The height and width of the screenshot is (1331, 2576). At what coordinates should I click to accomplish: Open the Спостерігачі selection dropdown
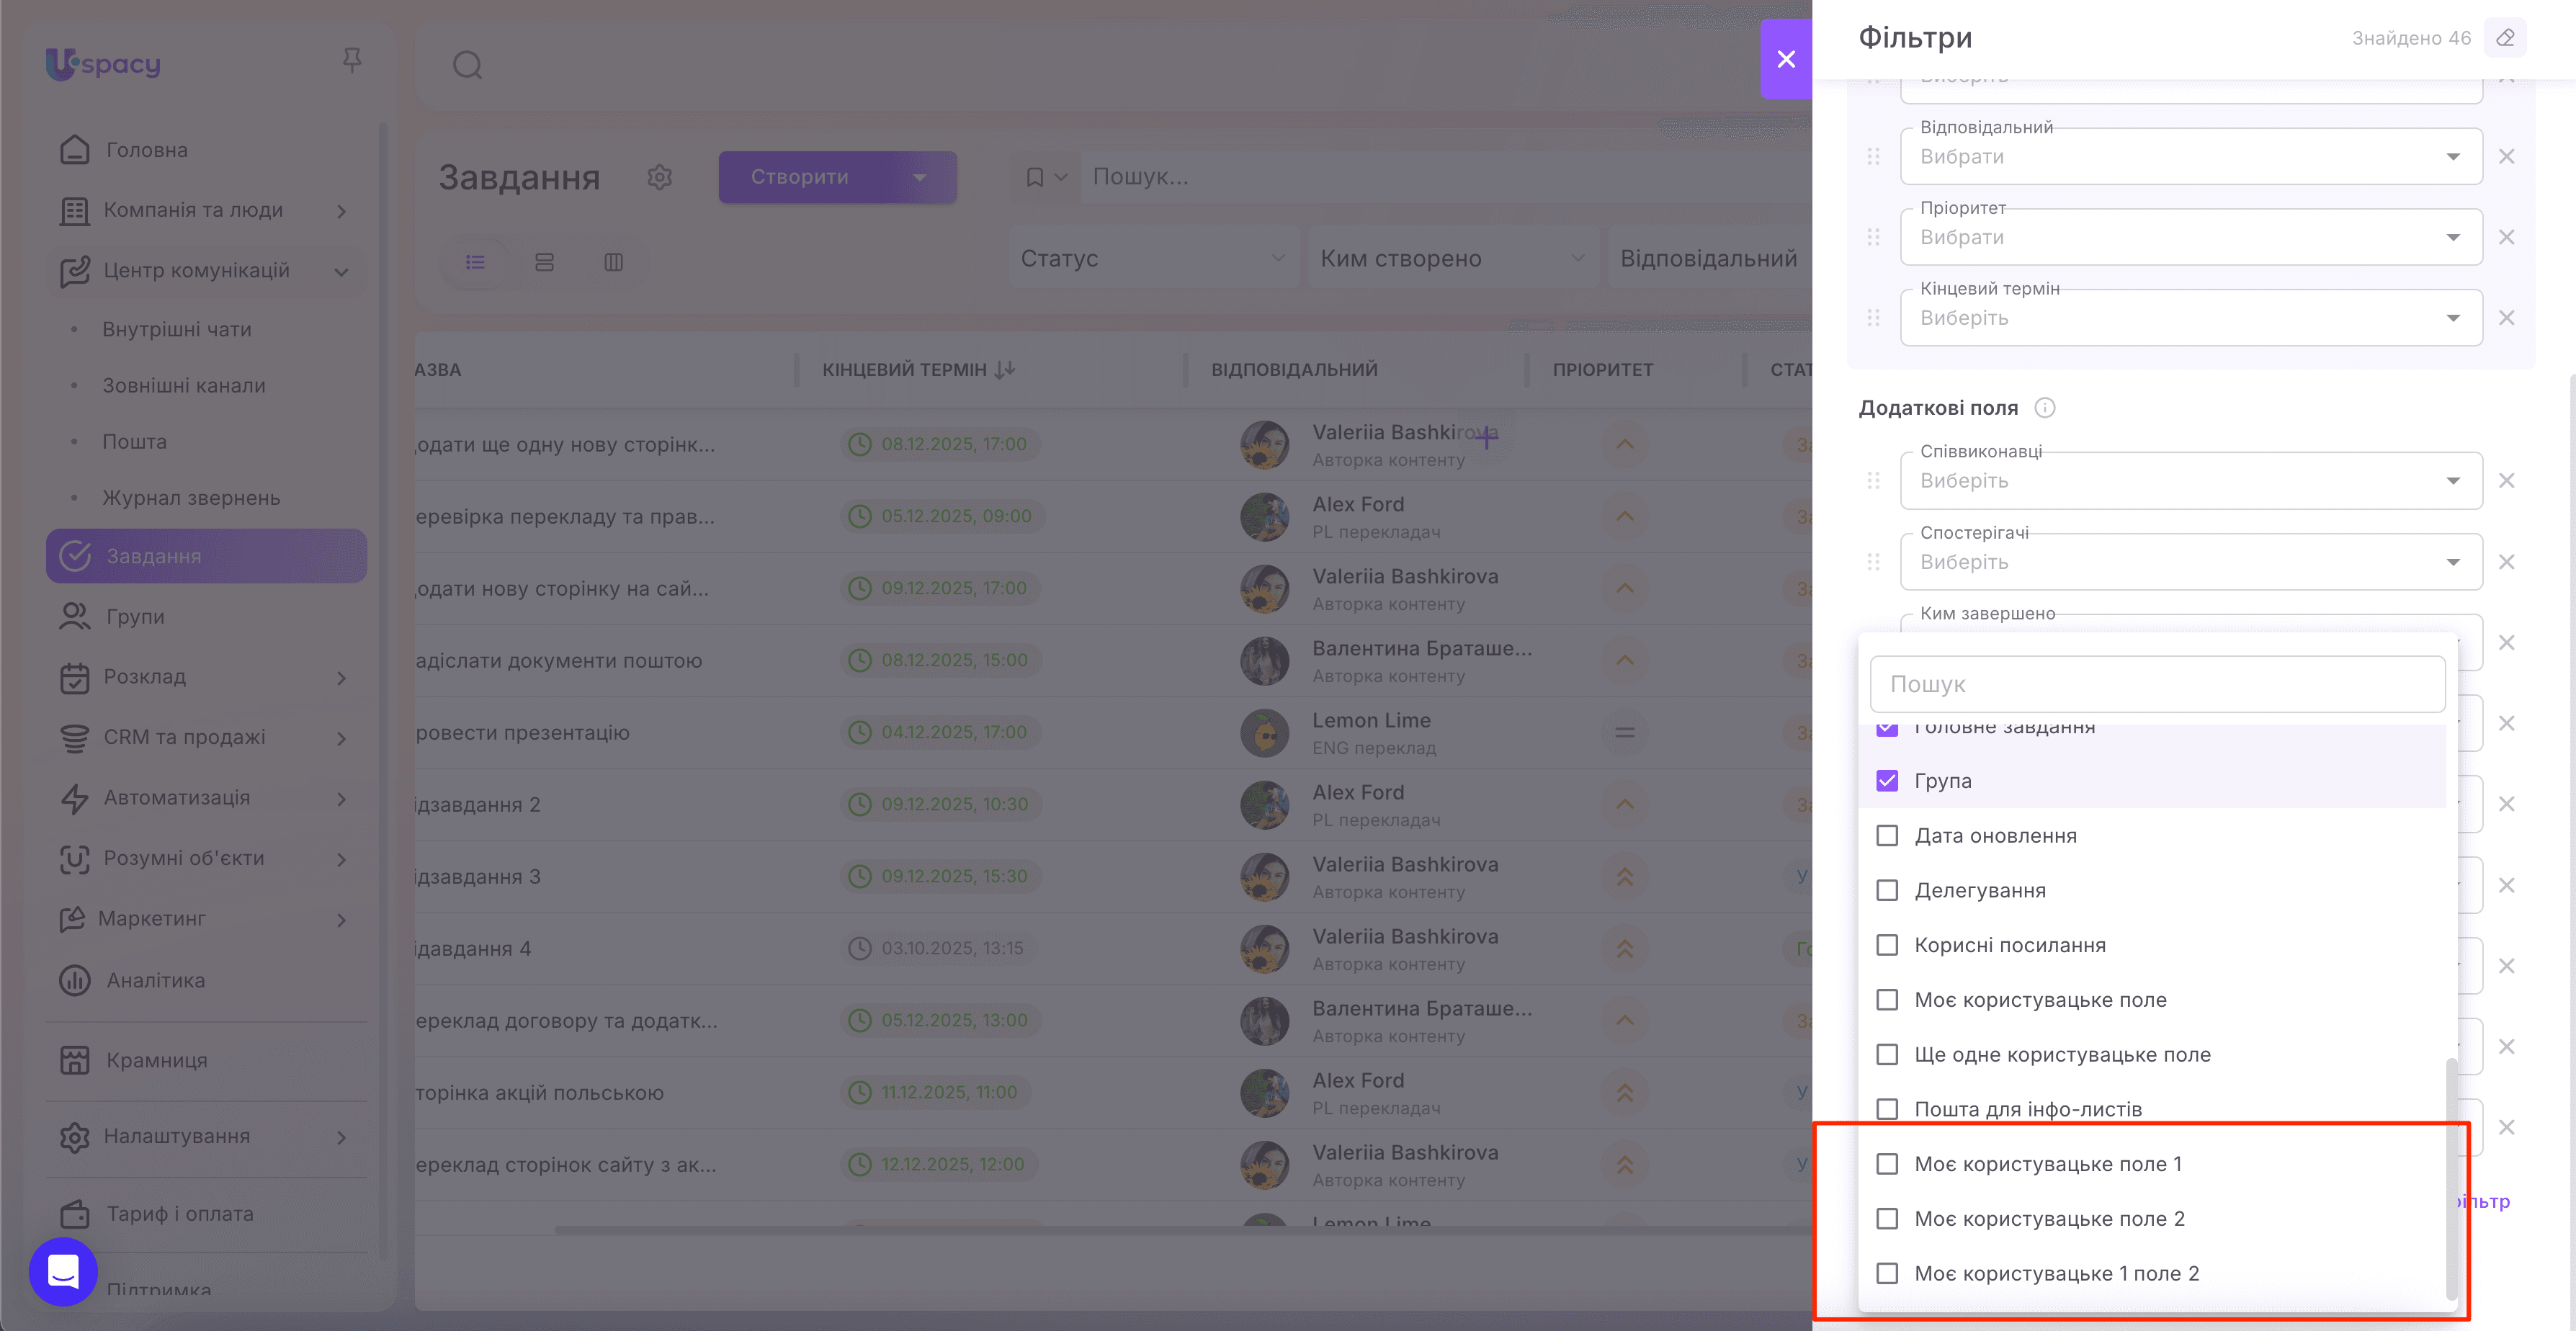(2190, 562)
